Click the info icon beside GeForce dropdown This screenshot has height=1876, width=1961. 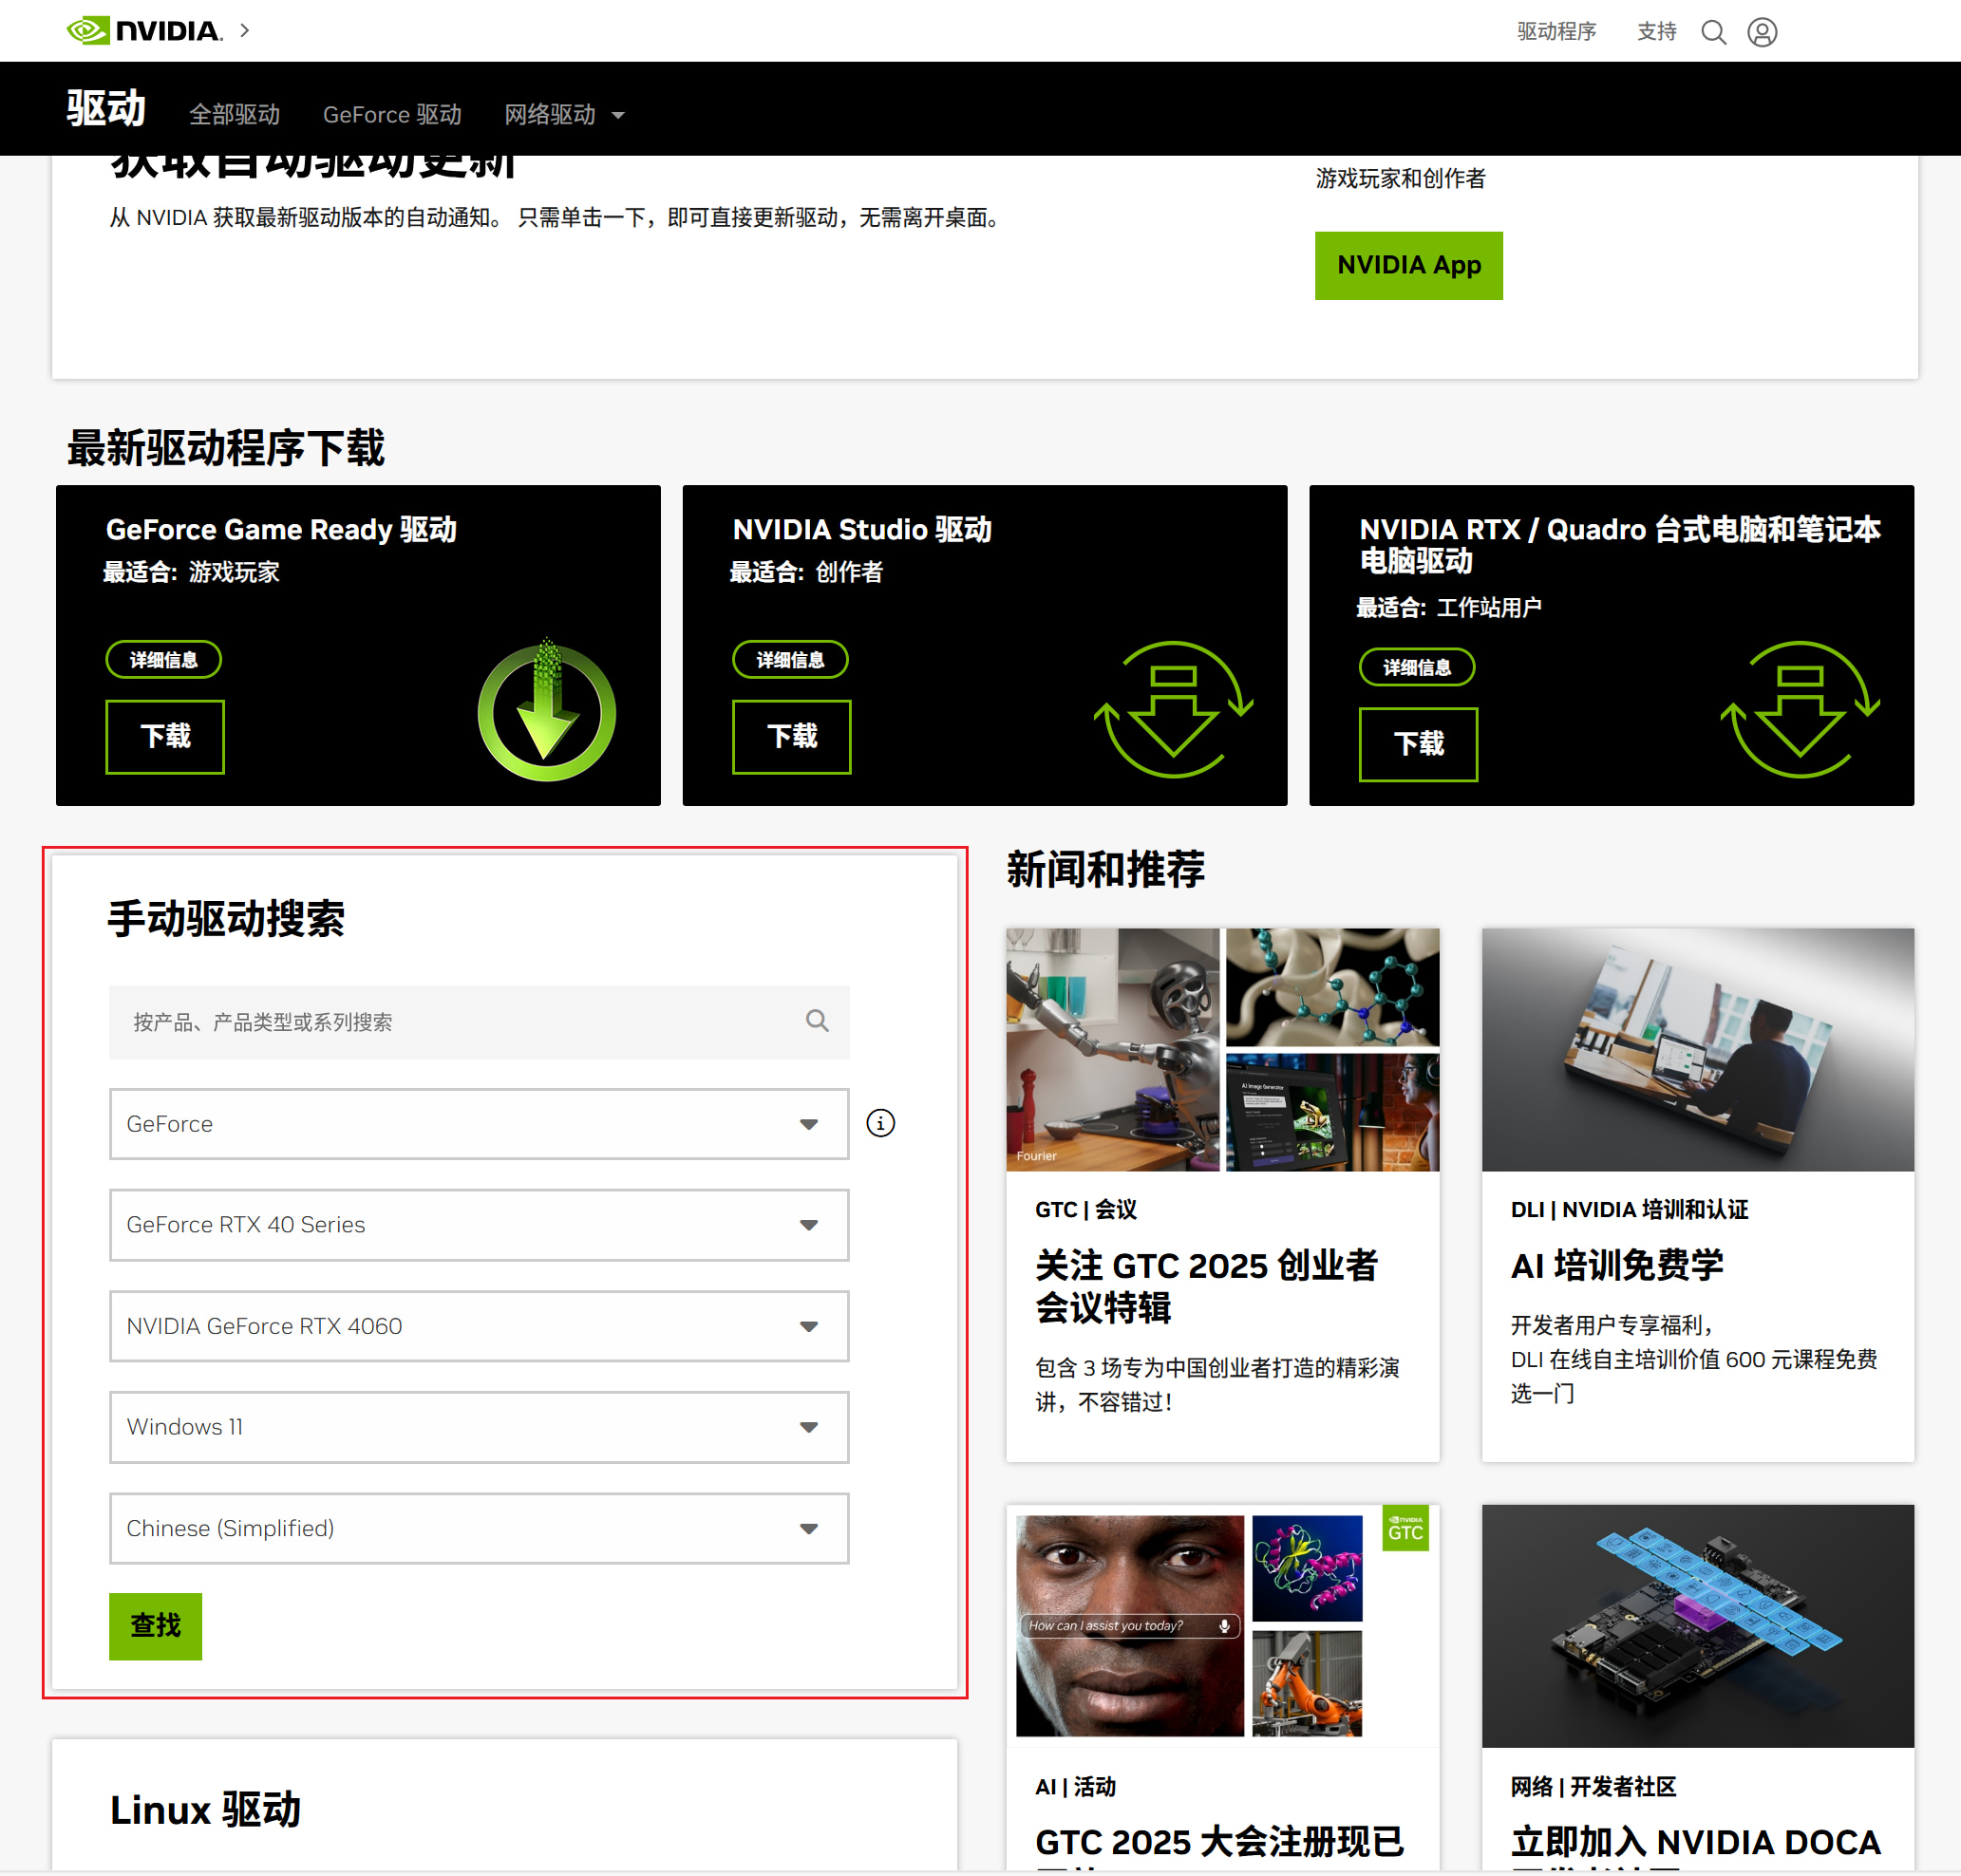(880, 1123)
